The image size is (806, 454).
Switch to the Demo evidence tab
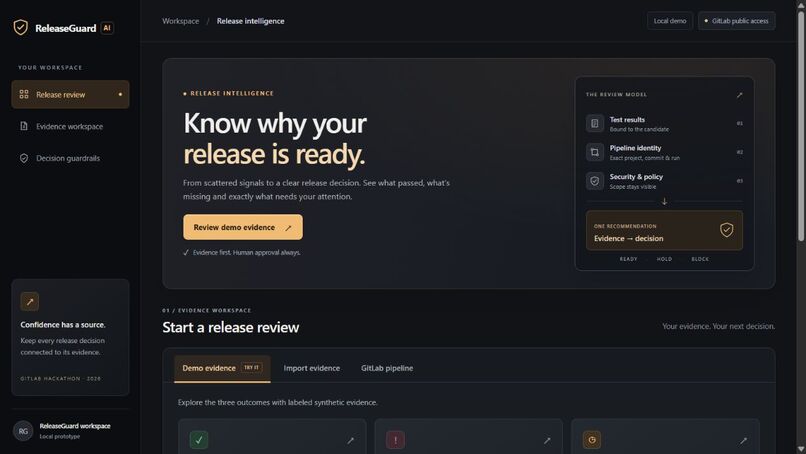tap(222, 368)
